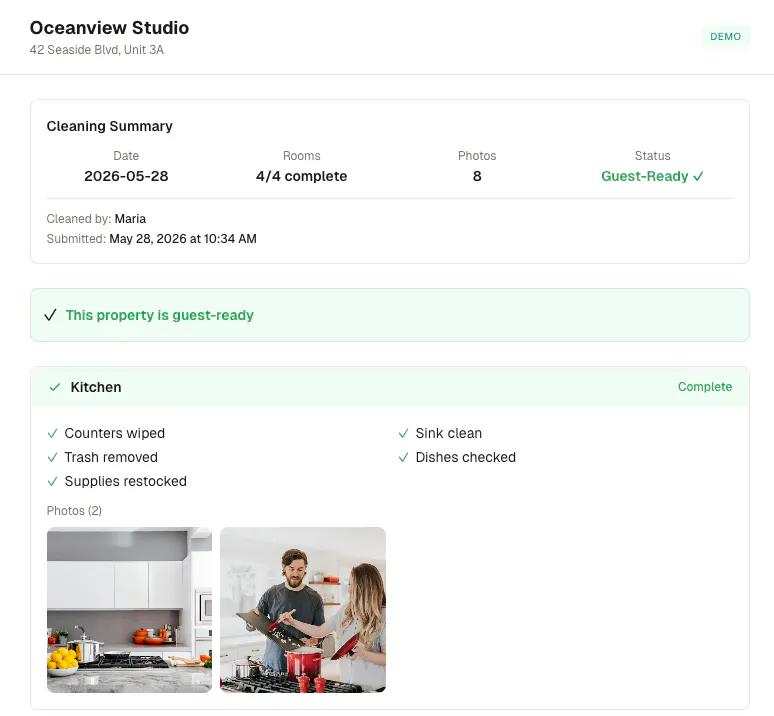Screen dimensions: 774x716
Task: Click the 4/4 complete rooms value
Action: 302,176
